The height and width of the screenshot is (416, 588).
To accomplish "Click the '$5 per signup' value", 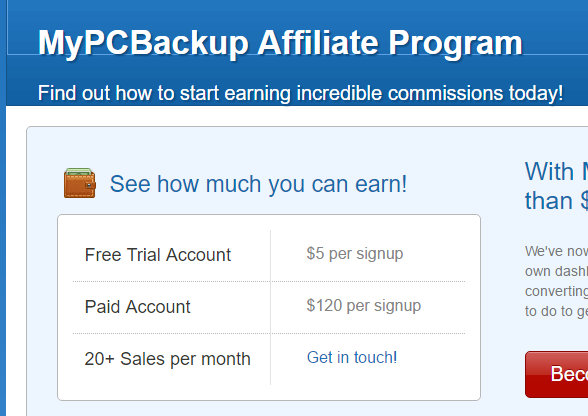I will [x=355, y=254].
